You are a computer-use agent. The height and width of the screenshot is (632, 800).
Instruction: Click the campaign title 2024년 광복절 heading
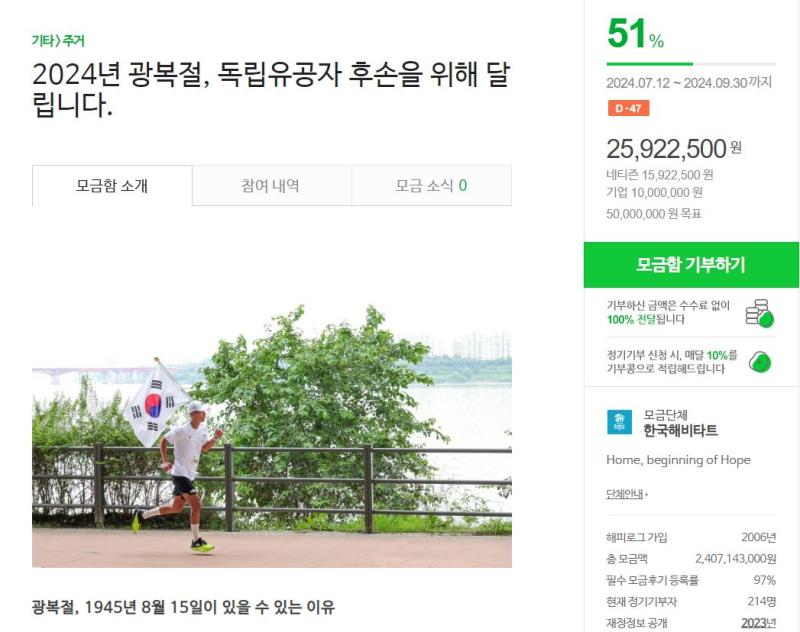pos(271,89)
